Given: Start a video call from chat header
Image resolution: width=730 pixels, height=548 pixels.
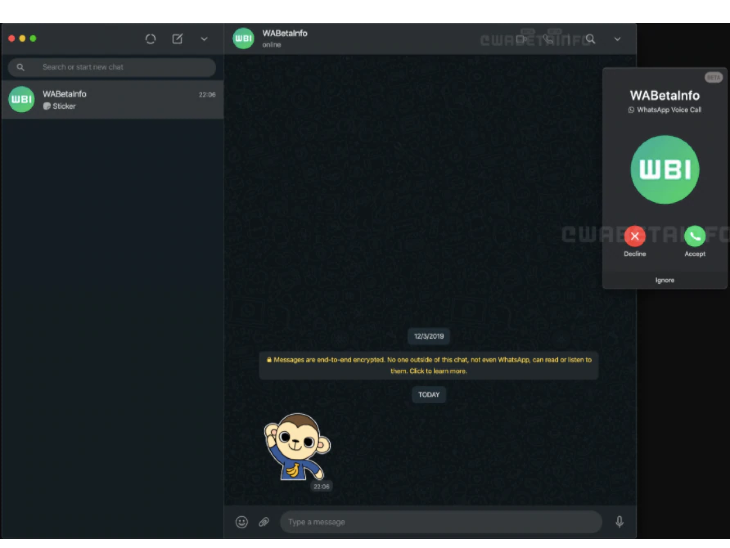Looking at the screenshot, I should [521, 39].
